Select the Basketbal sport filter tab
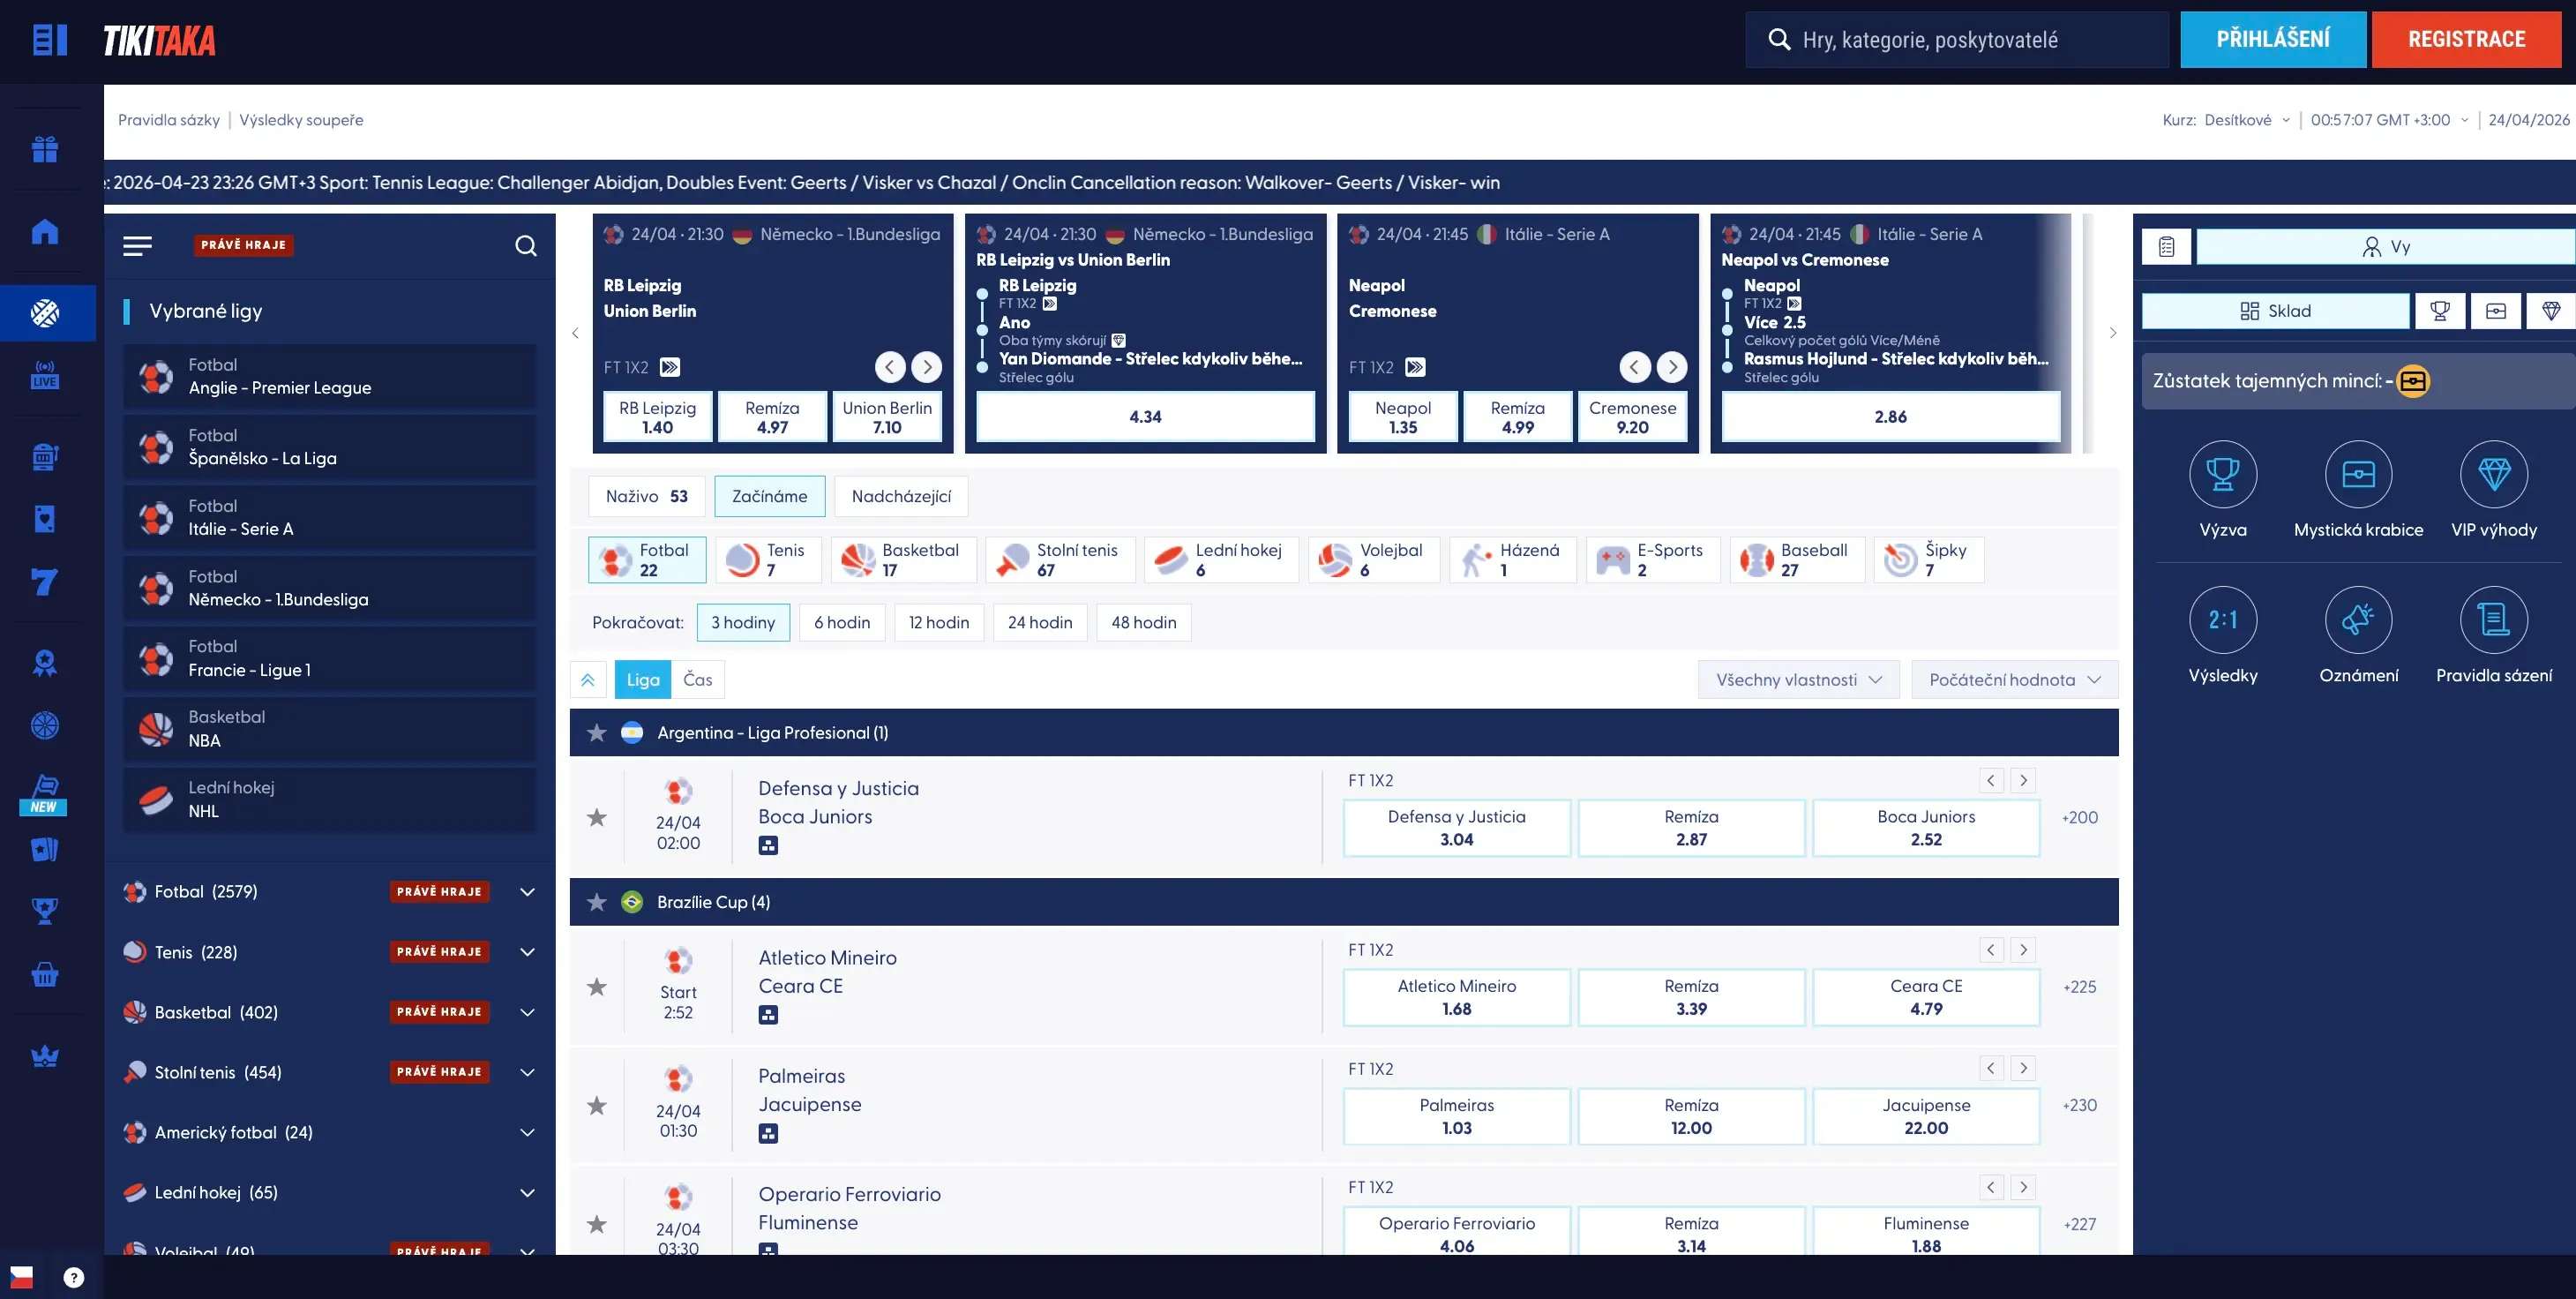The image size is (2576, 1299). click(903, 560)
